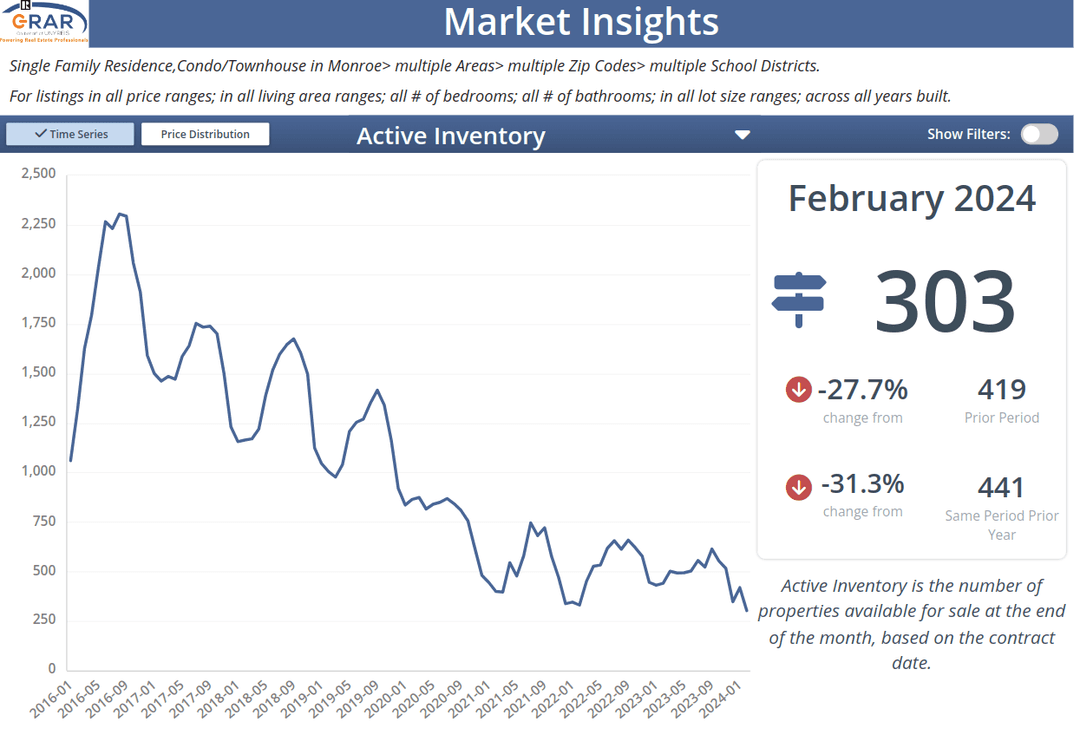The width and height of the screenshot is (1080, 730).
Task: Click the checkmark on the Time Series tab
Action: coord(40,134)
